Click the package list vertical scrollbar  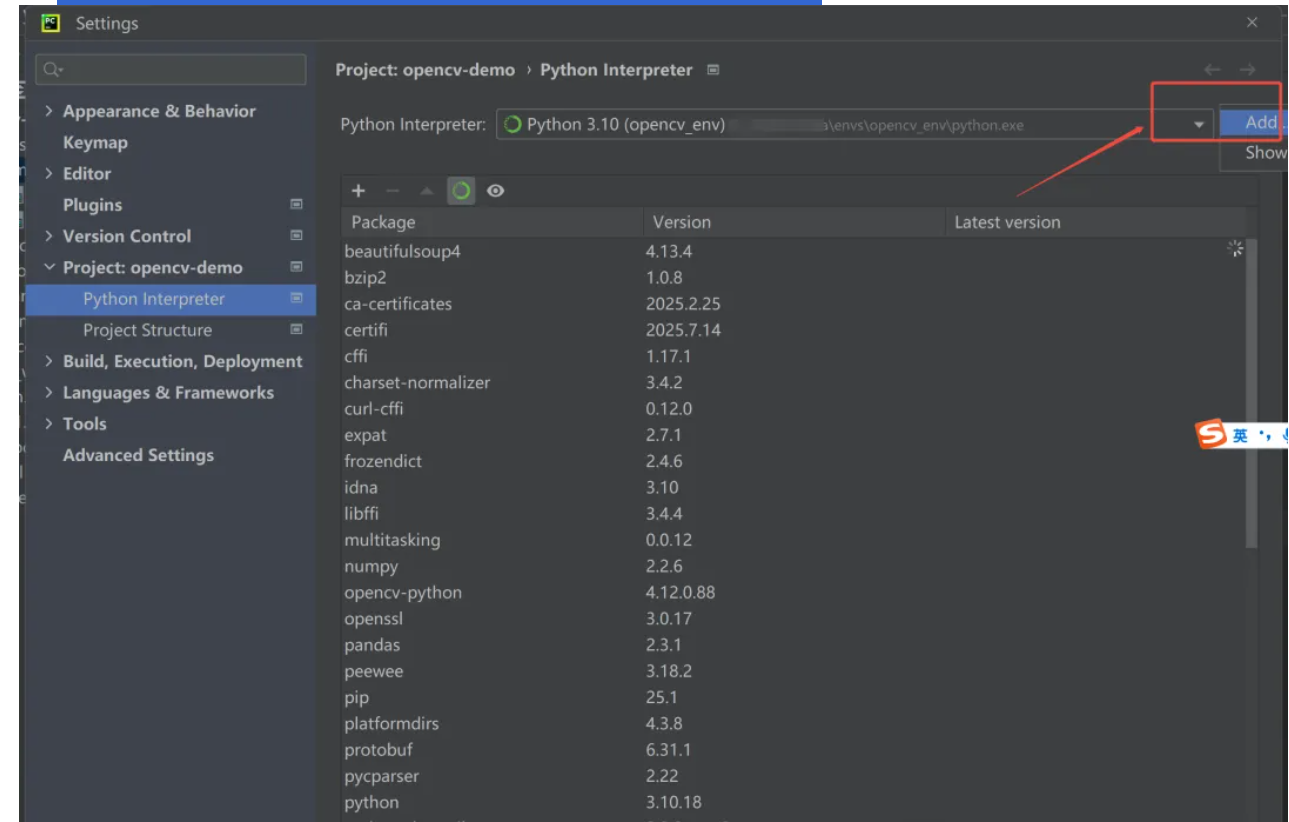1252,393
